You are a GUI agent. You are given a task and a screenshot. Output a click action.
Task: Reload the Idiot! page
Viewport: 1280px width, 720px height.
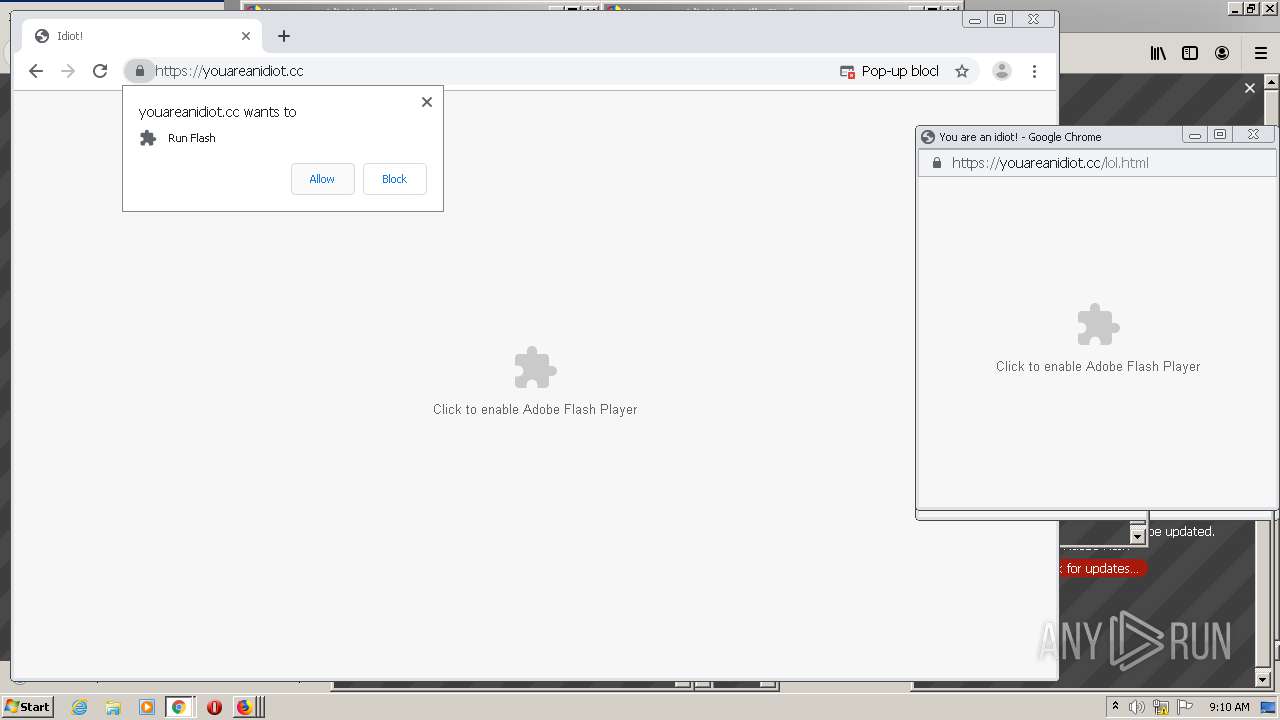(x=100, y=71)
